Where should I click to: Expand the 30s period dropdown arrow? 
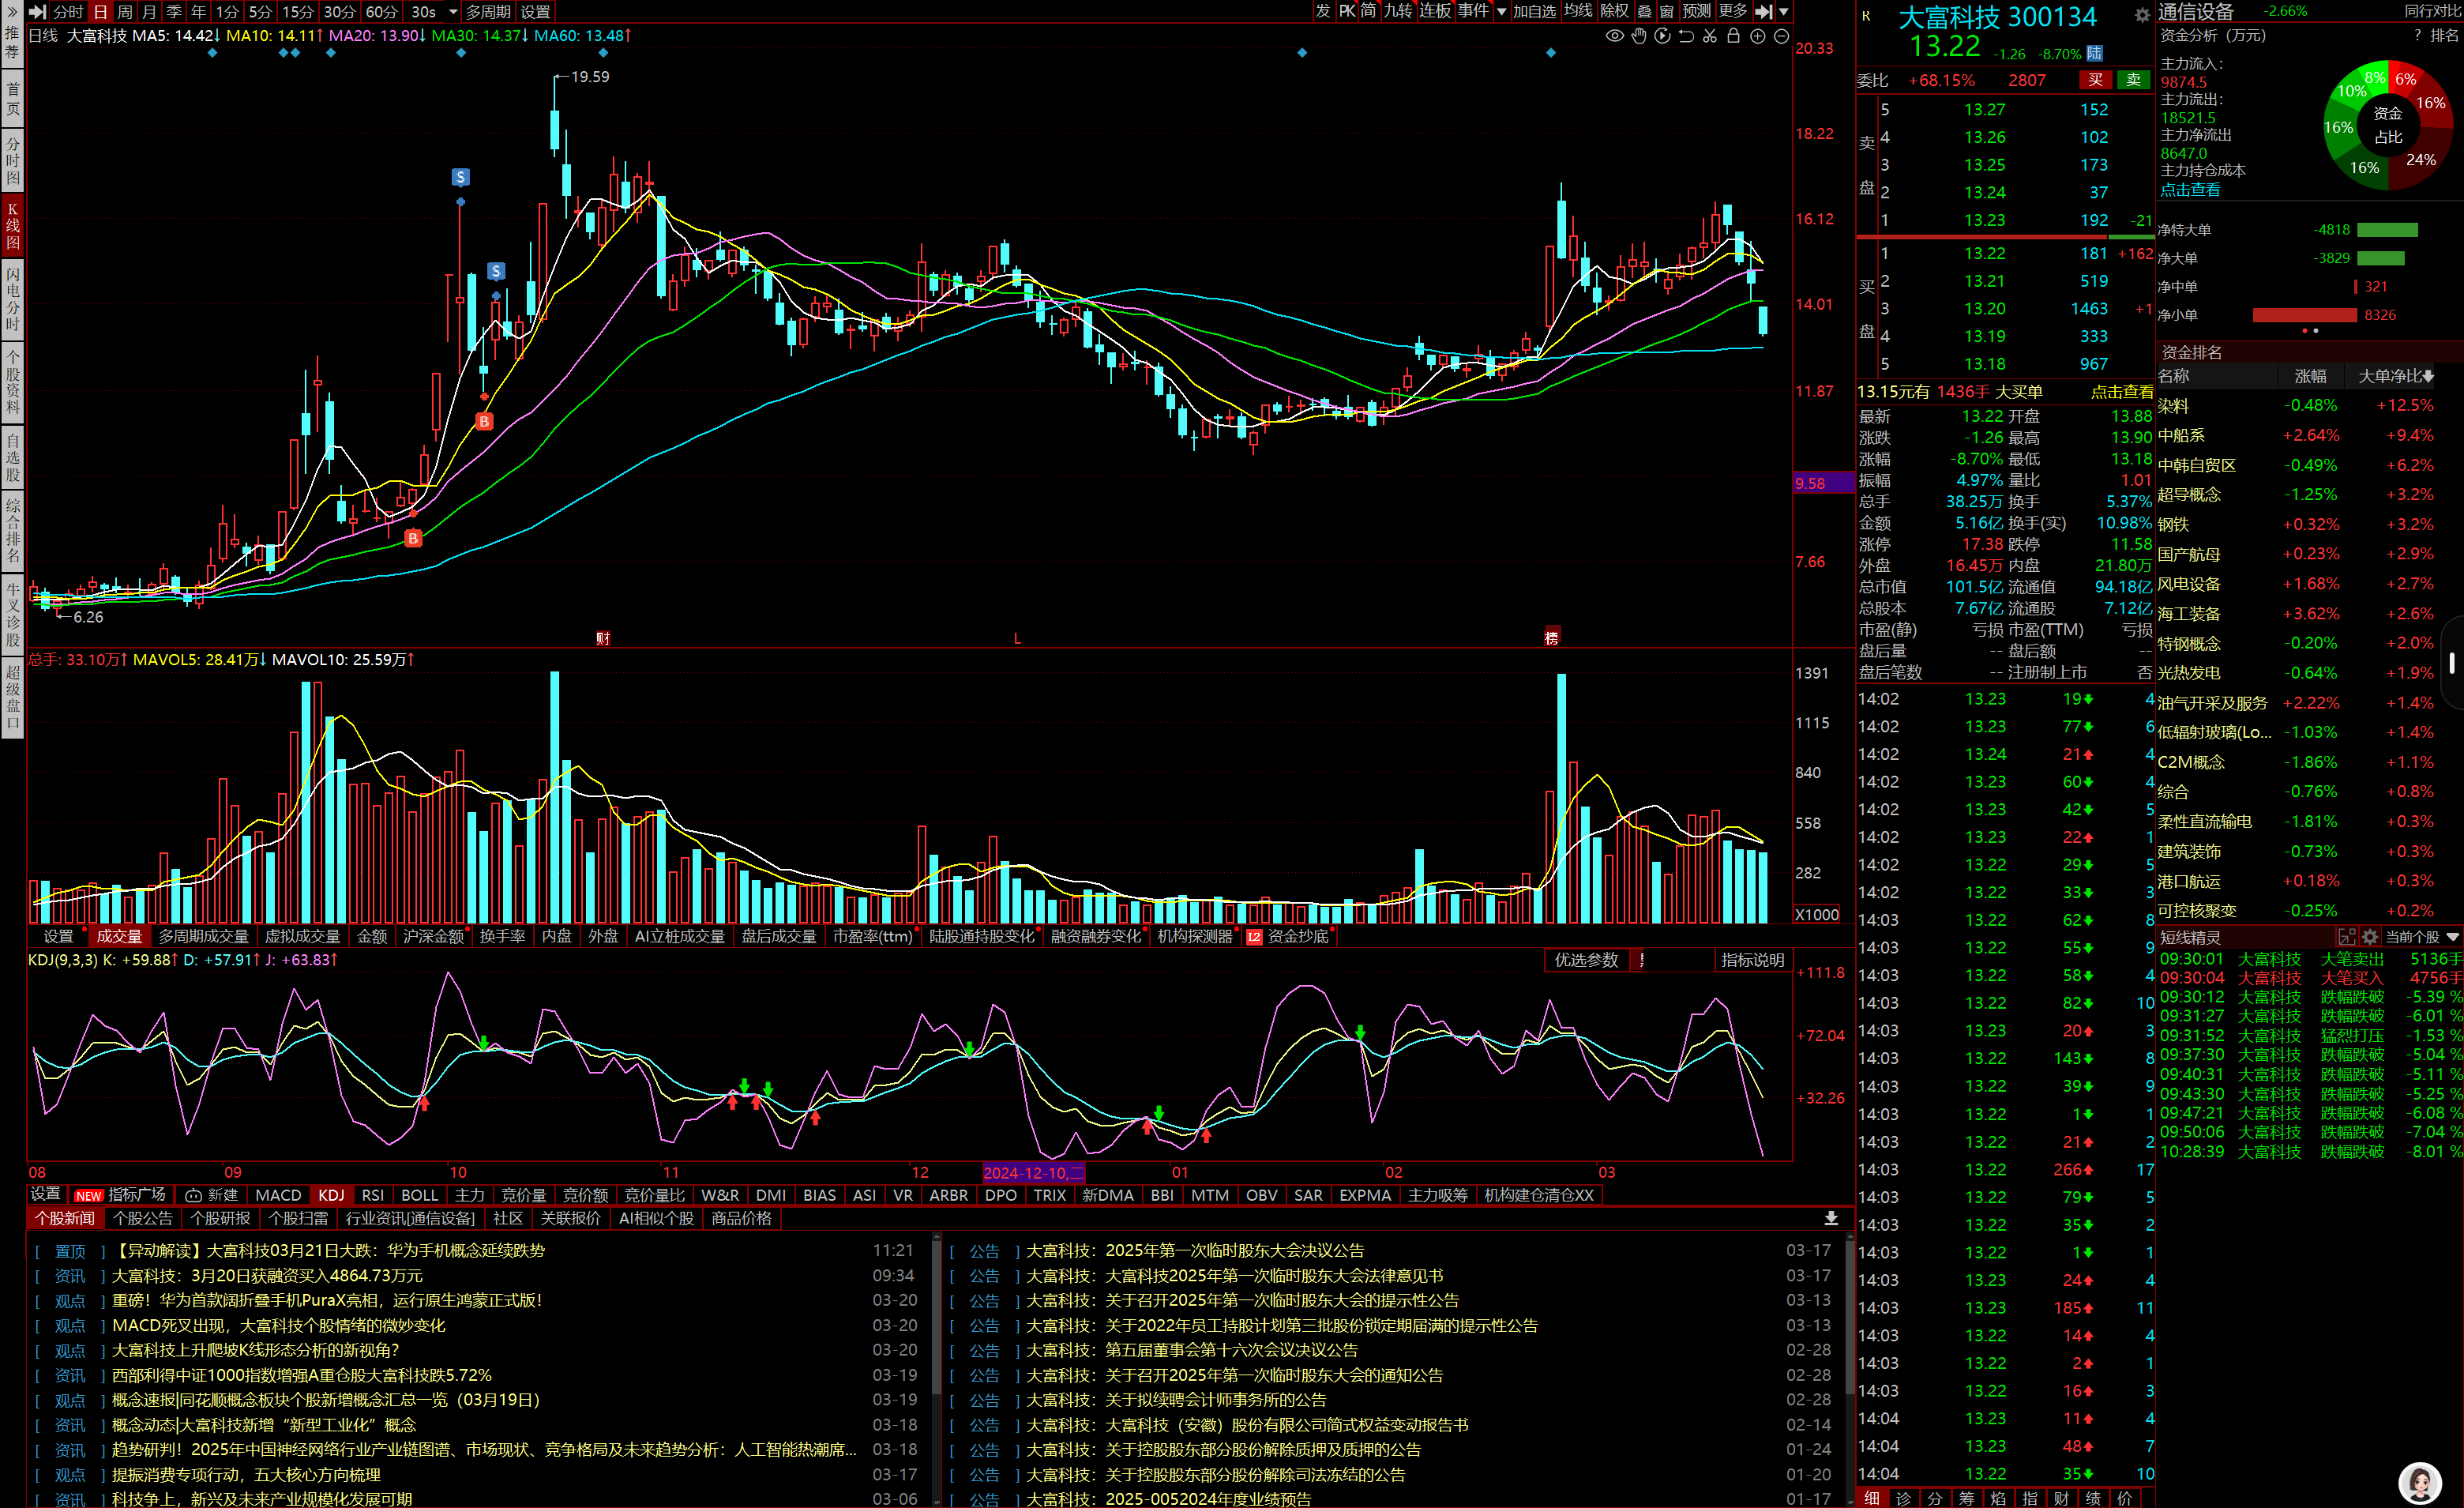point(453,12)
